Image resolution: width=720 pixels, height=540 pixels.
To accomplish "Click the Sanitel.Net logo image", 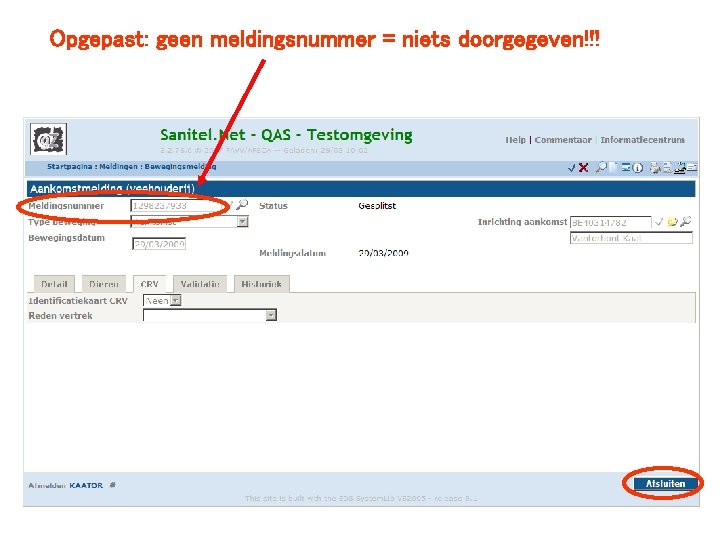I will (48, 139).
